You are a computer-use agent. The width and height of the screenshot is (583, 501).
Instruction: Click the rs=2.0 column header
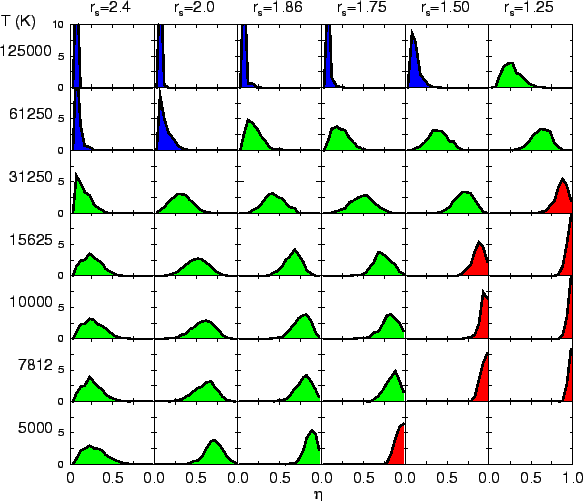coord(194,8)
